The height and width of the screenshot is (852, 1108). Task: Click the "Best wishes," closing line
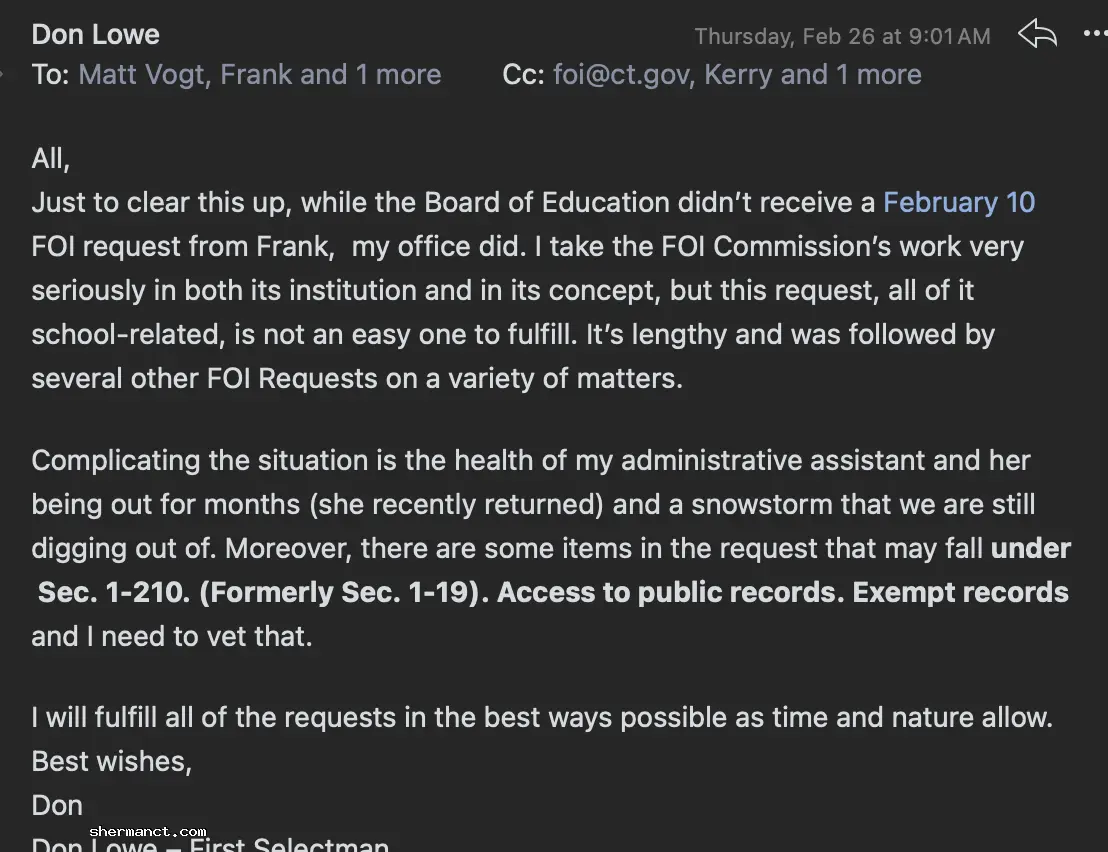tap(111, 761)
